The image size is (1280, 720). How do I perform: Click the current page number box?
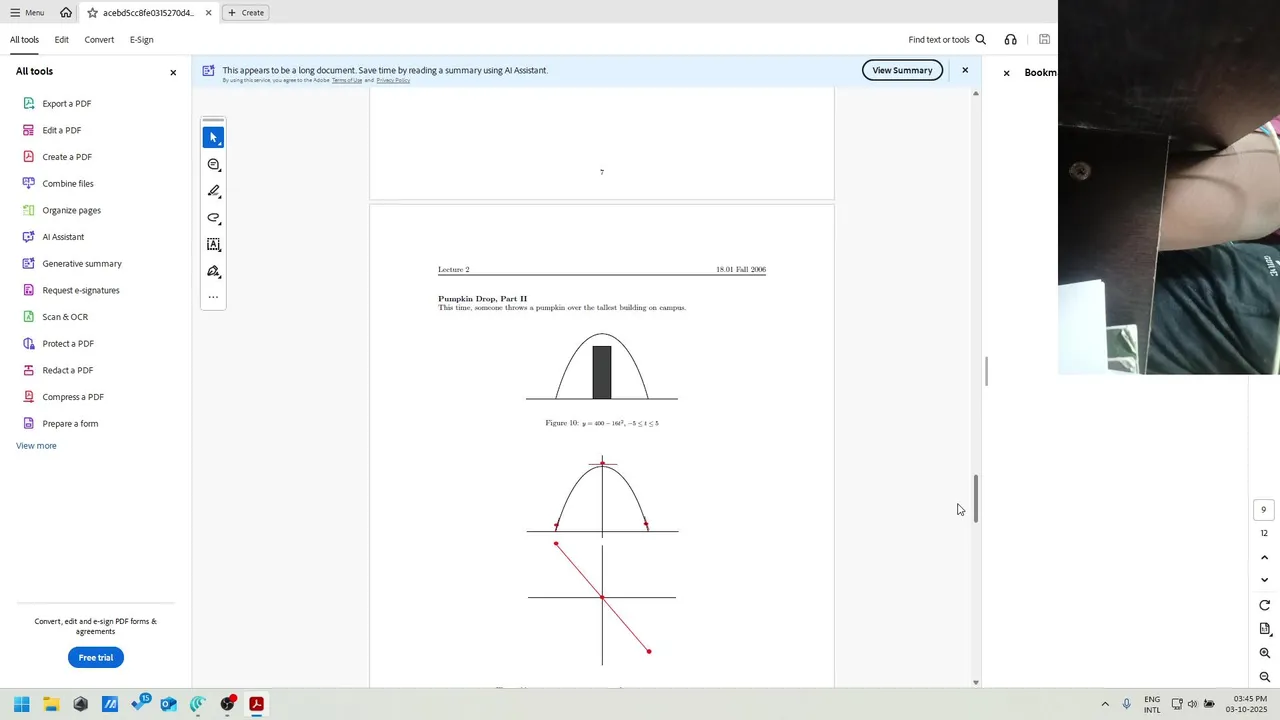click(1264, 510)
